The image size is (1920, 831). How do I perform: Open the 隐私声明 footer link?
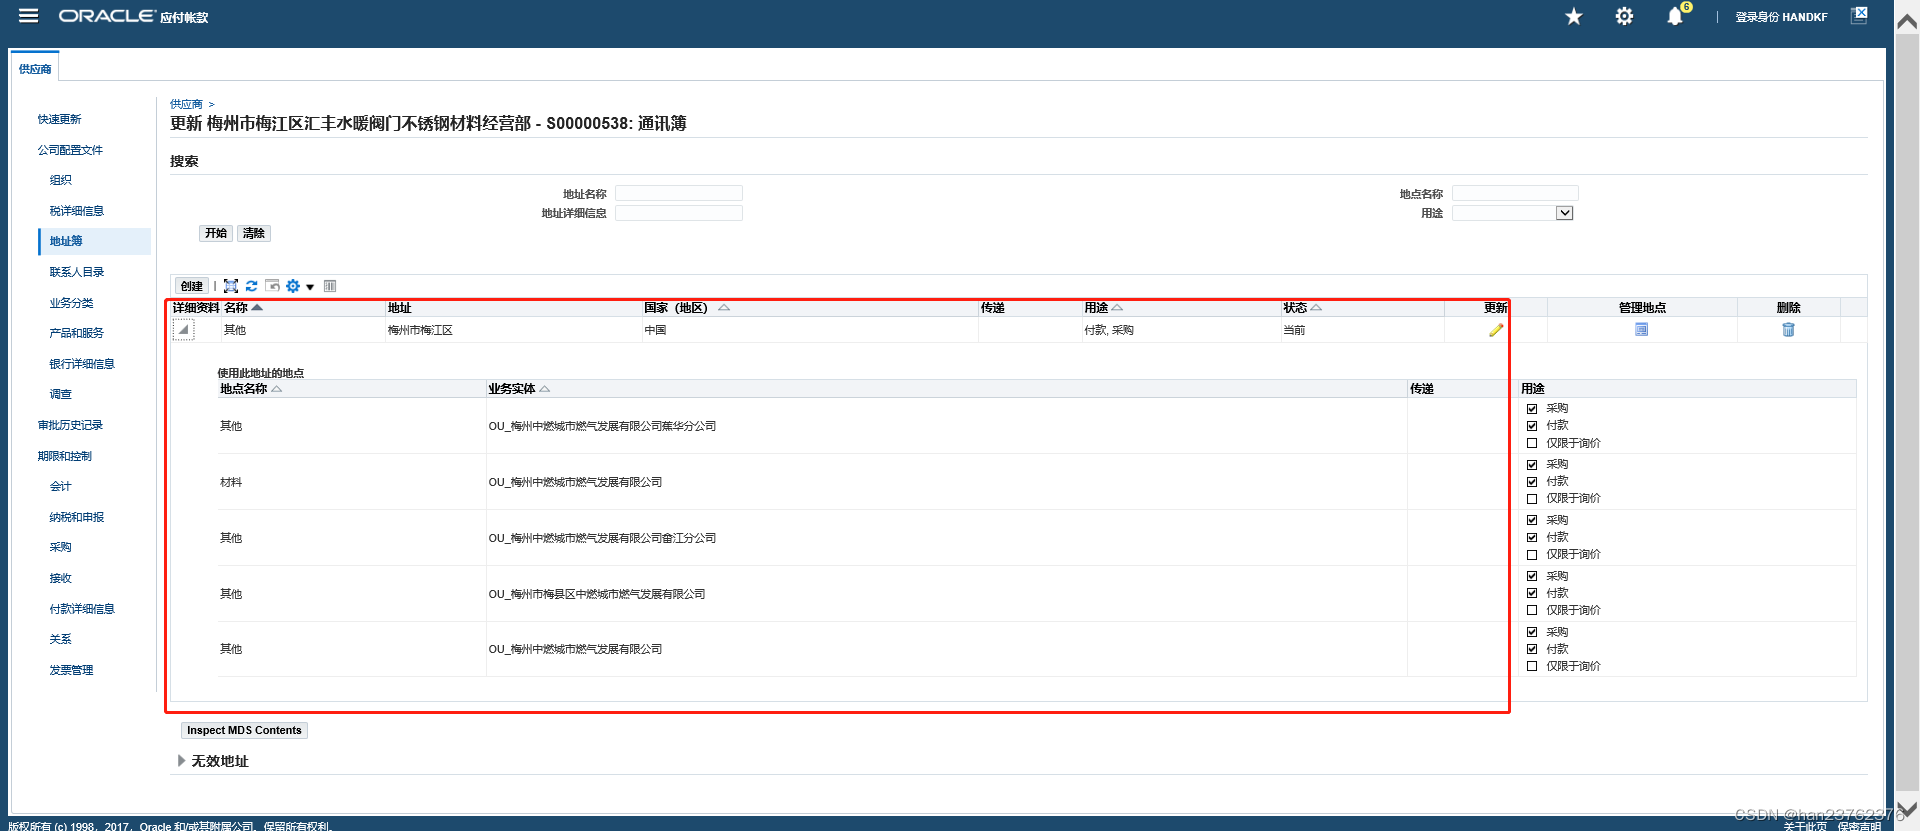pos(1858,826)
